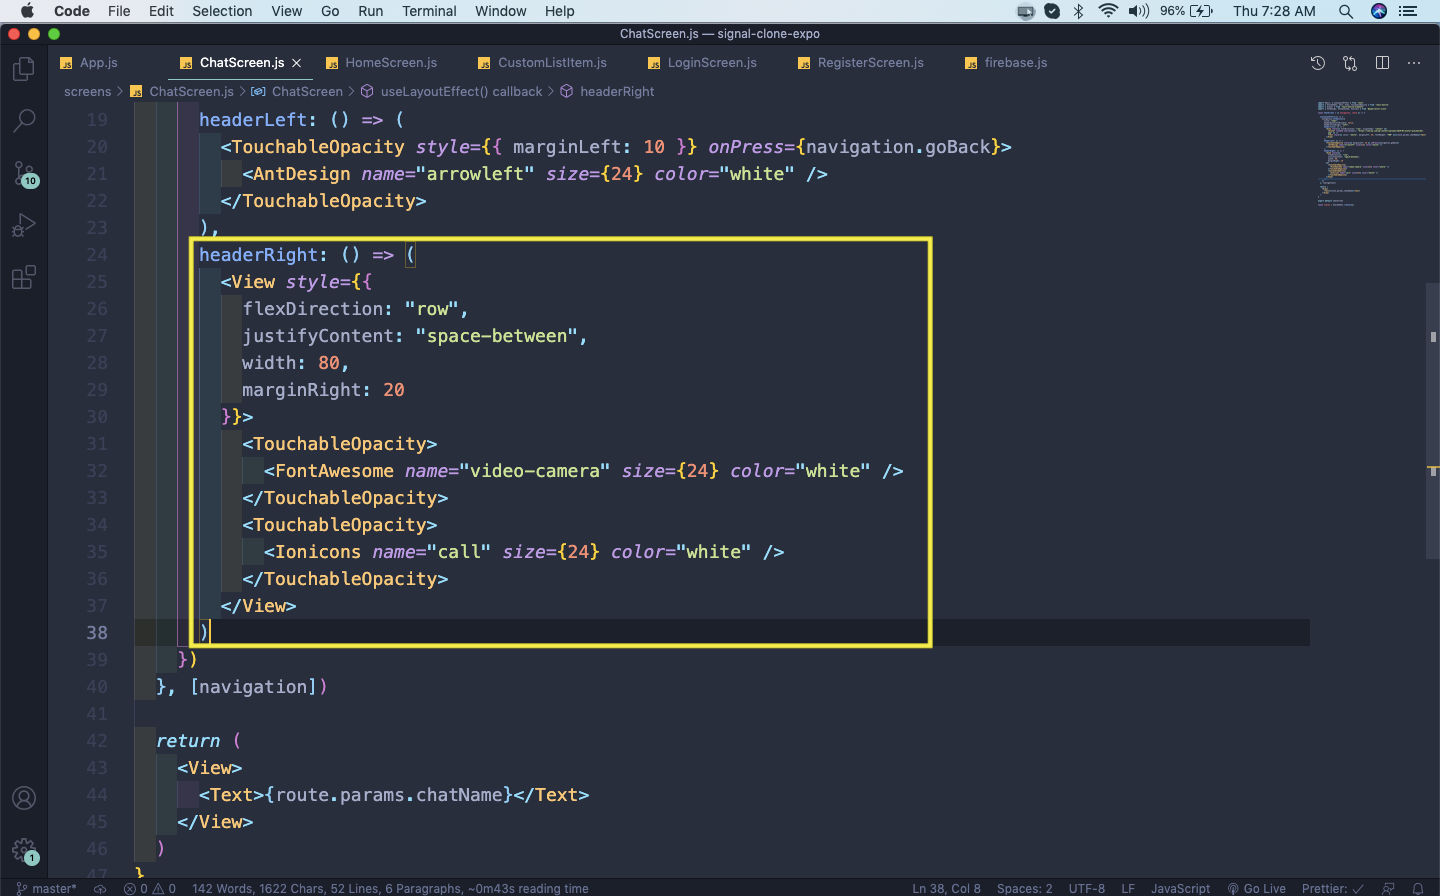The height and width of the screenshot is (896, 1440).
Task: Open the editor More Actions ellipsis
Action: tap(1414, 63)
